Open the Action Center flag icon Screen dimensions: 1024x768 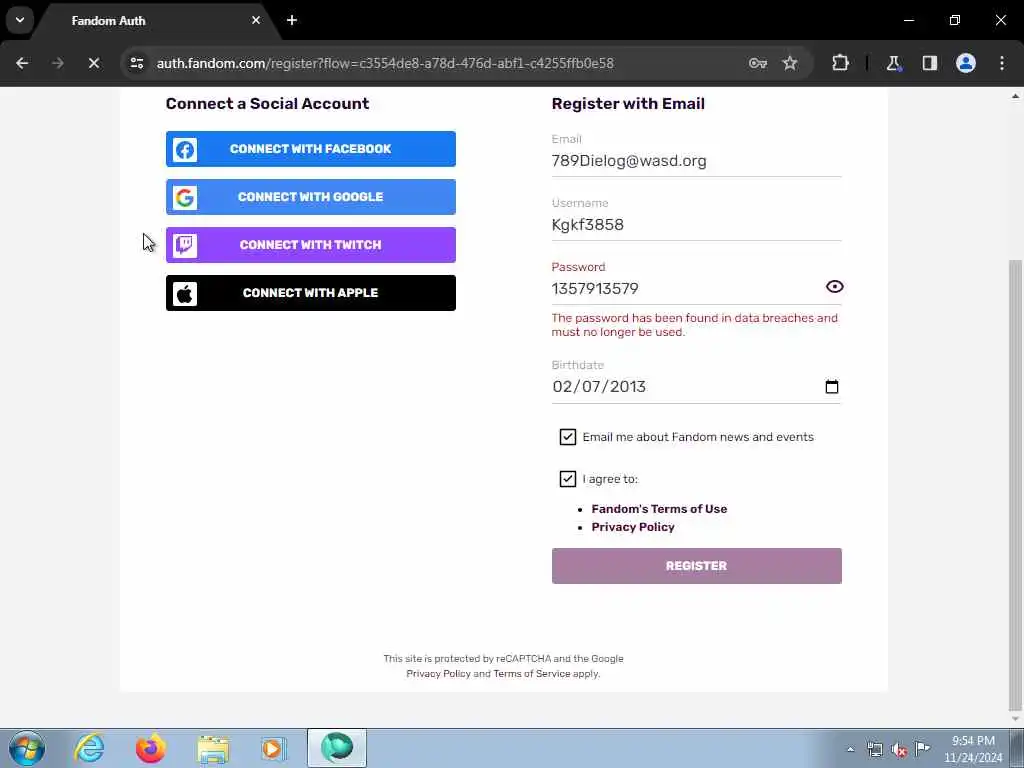tap(922, 748)
